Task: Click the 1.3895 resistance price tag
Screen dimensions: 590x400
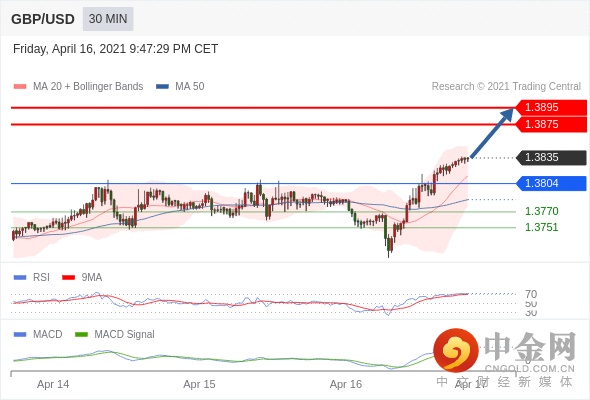Action: (551, 107)
